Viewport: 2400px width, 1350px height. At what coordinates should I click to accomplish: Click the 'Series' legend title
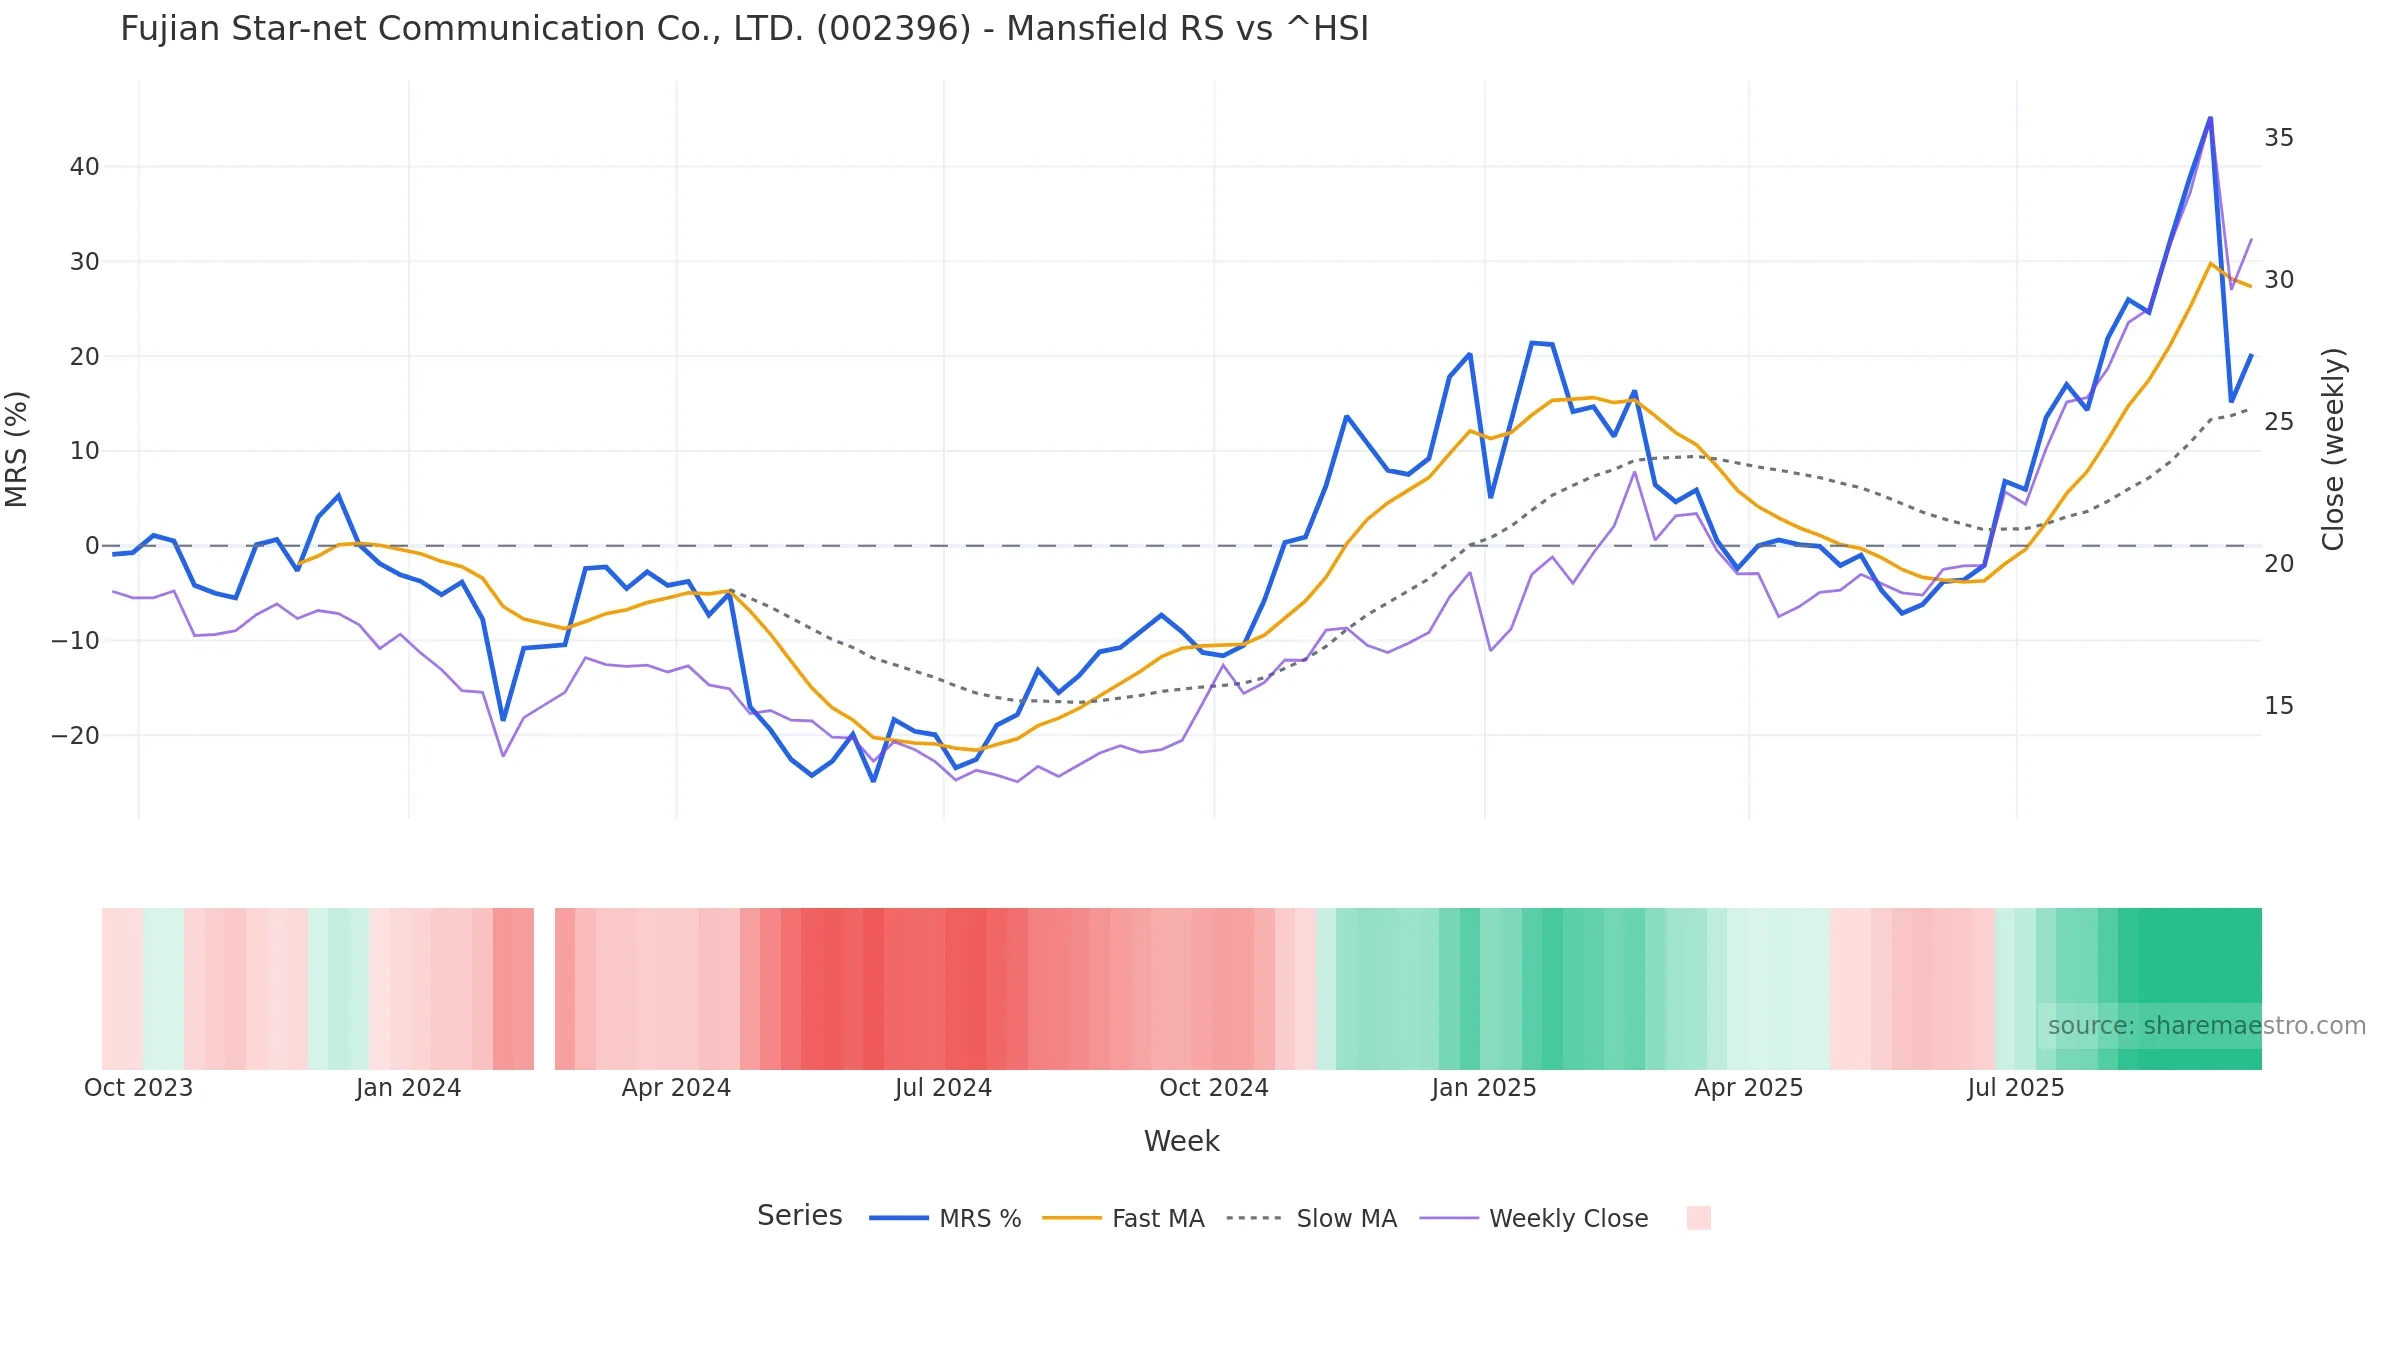click(800, 1216)
